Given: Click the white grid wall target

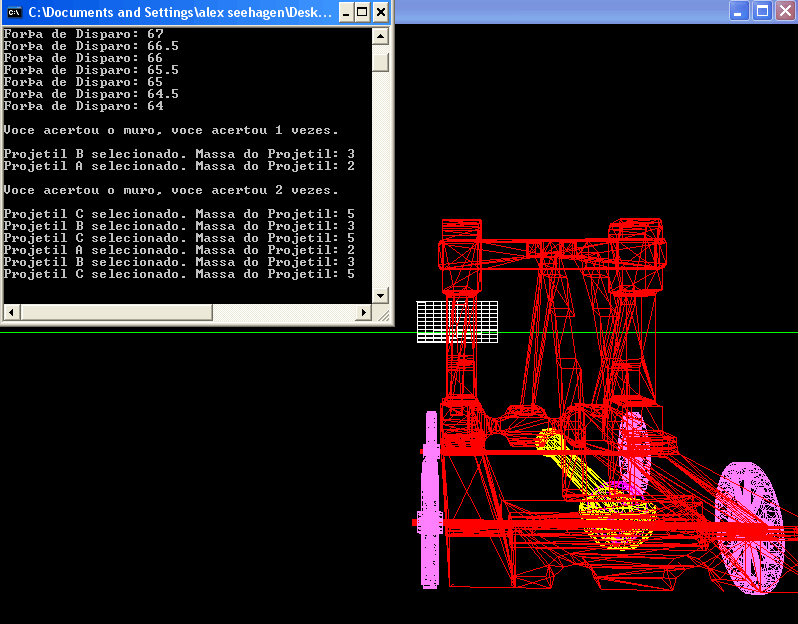Looking at the screenshot, I should click(x=457, y=322).
